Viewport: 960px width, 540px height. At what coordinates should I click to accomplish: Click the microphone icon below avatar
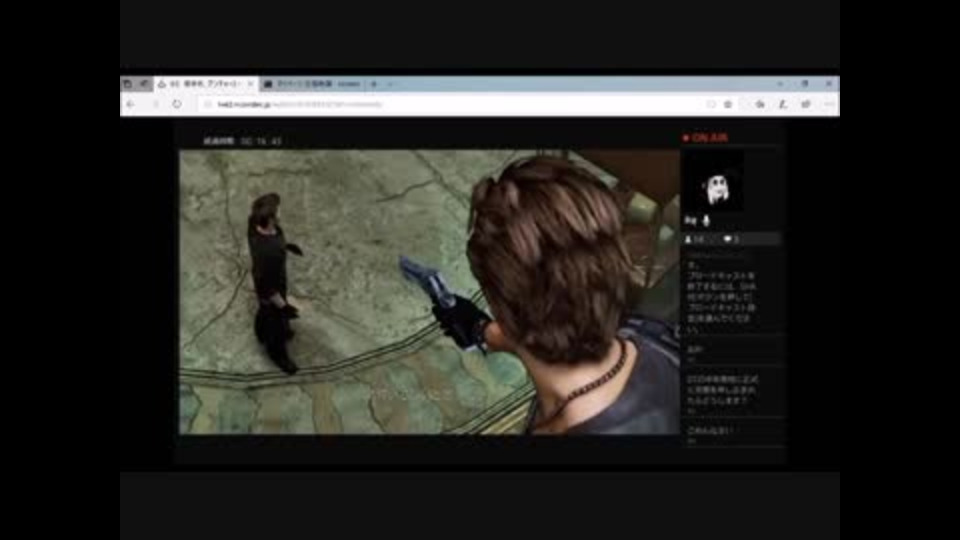[x=706, y=220]
